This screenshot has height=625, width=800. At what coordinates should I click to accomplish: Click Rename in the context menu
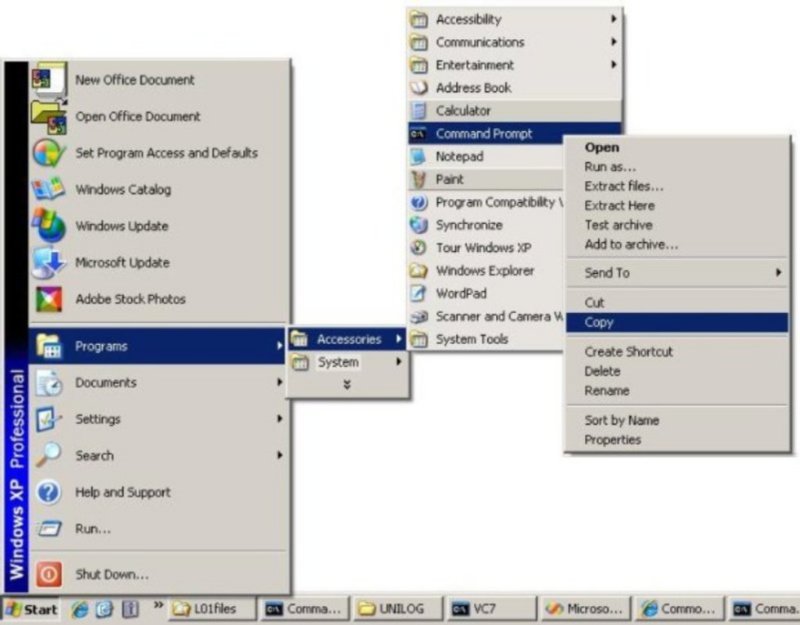tap(677, 390)
